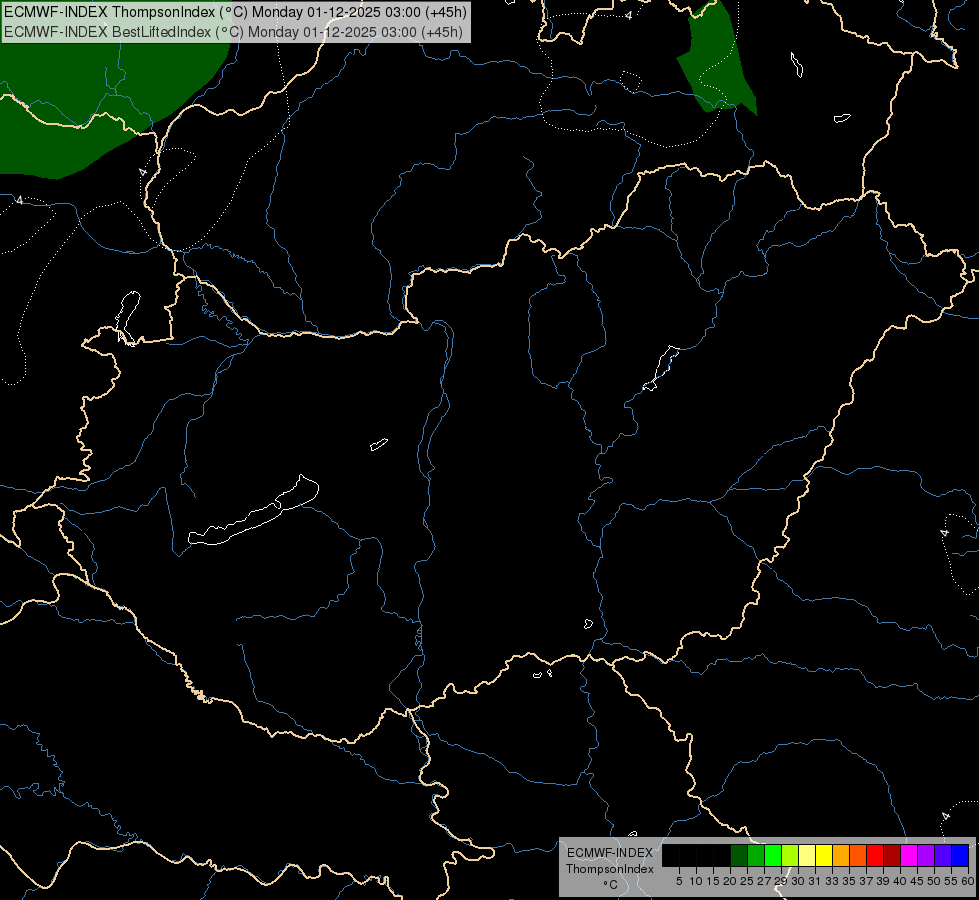The height and width of the screenshot is (900, 979).
Task: Click the small green shaded area at top-right
Action: (x=718, y=62)
